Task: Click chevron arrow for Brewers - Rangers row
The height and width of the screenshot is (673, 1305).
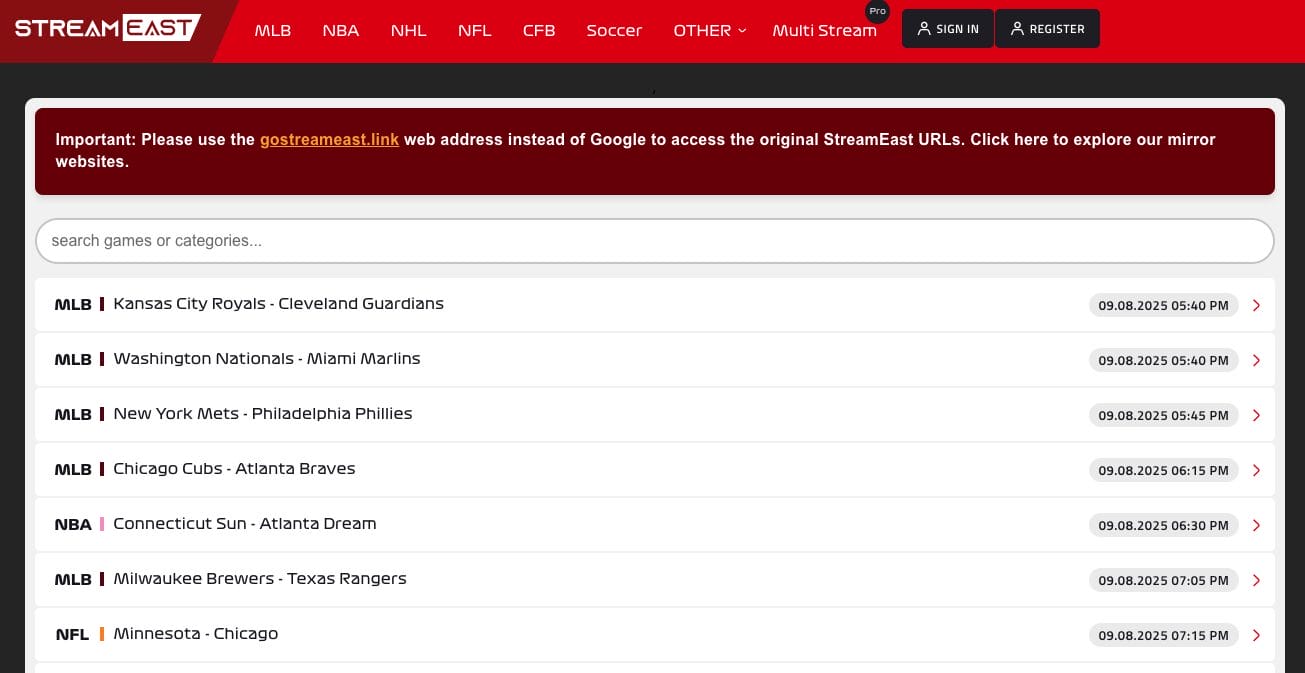Action: 1256,580
